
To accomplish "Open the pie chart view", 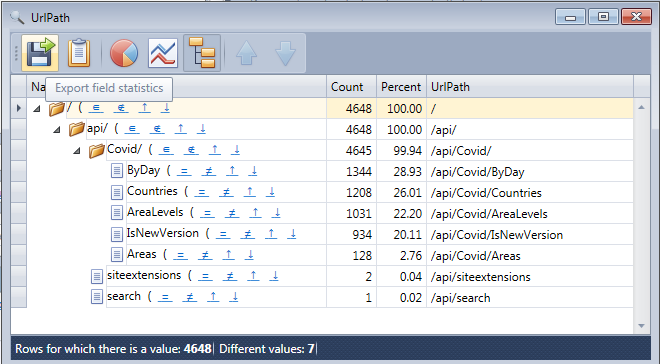I will click(124, 53).
